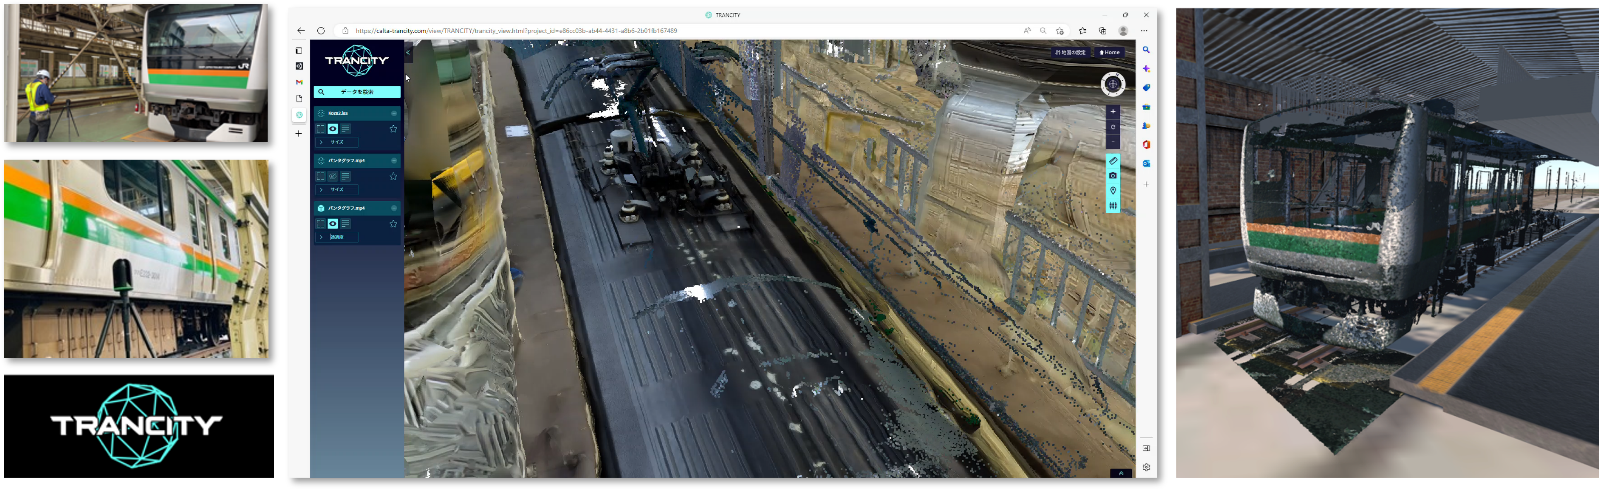Open the read aloud icon in address bar
Screen dimensions: 1599x490
(1027, 30)
